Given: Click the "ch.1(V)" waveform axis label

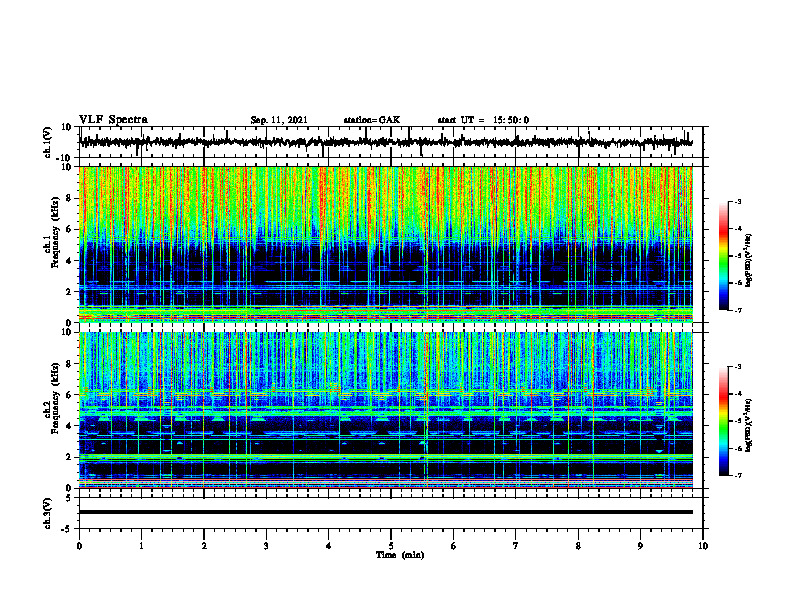Looking at the screenshot, I should click(47, 142).
